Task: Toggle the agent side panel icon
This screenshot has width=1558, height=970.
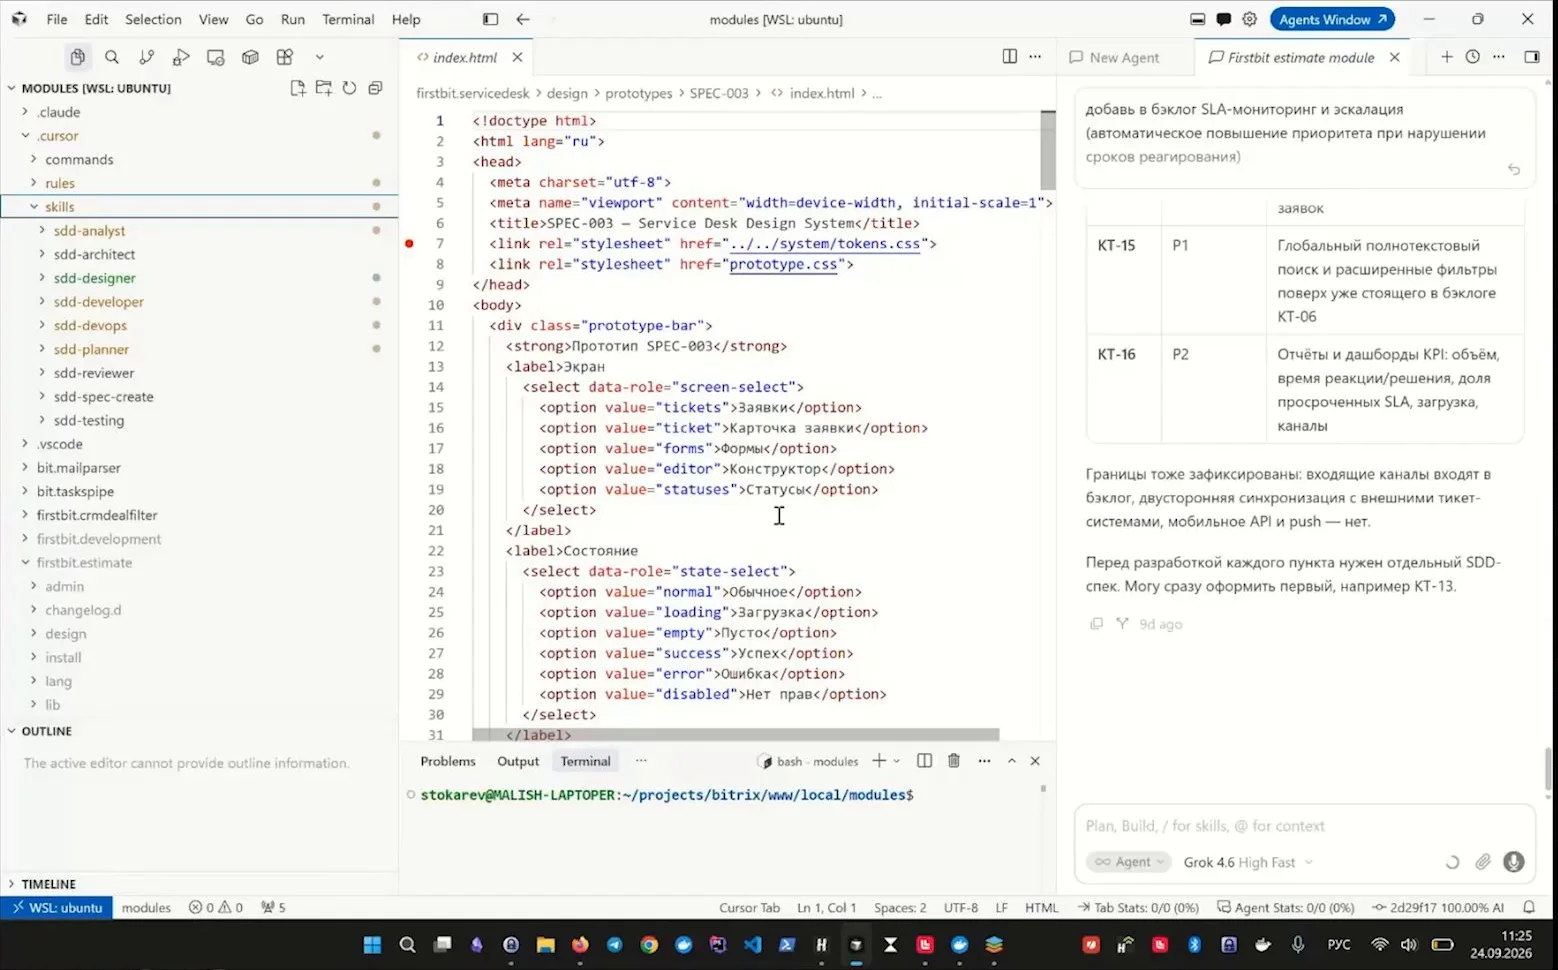Action: (1532, 57)
